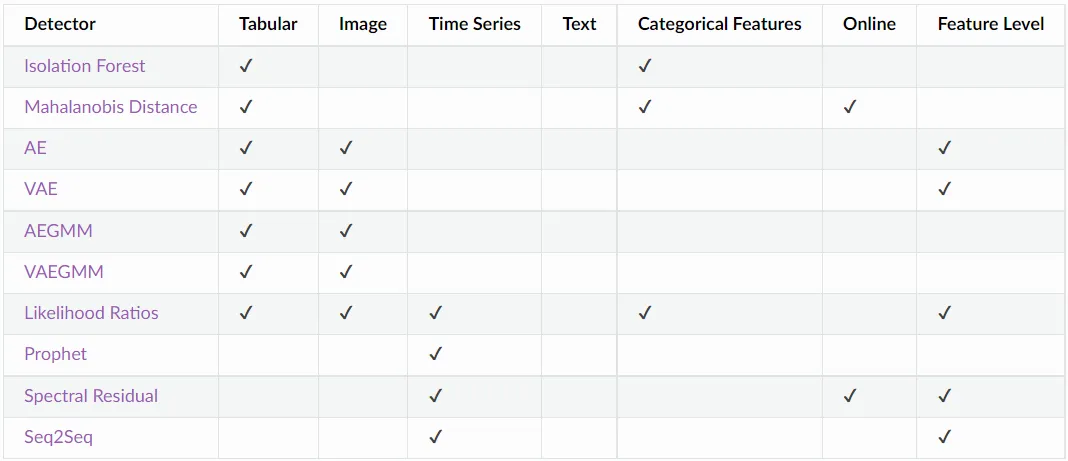This screenshot has width=1068, height=461.
Task: Click the Prophet detector link
Action: pyautogui.click(x=55, y=354)
